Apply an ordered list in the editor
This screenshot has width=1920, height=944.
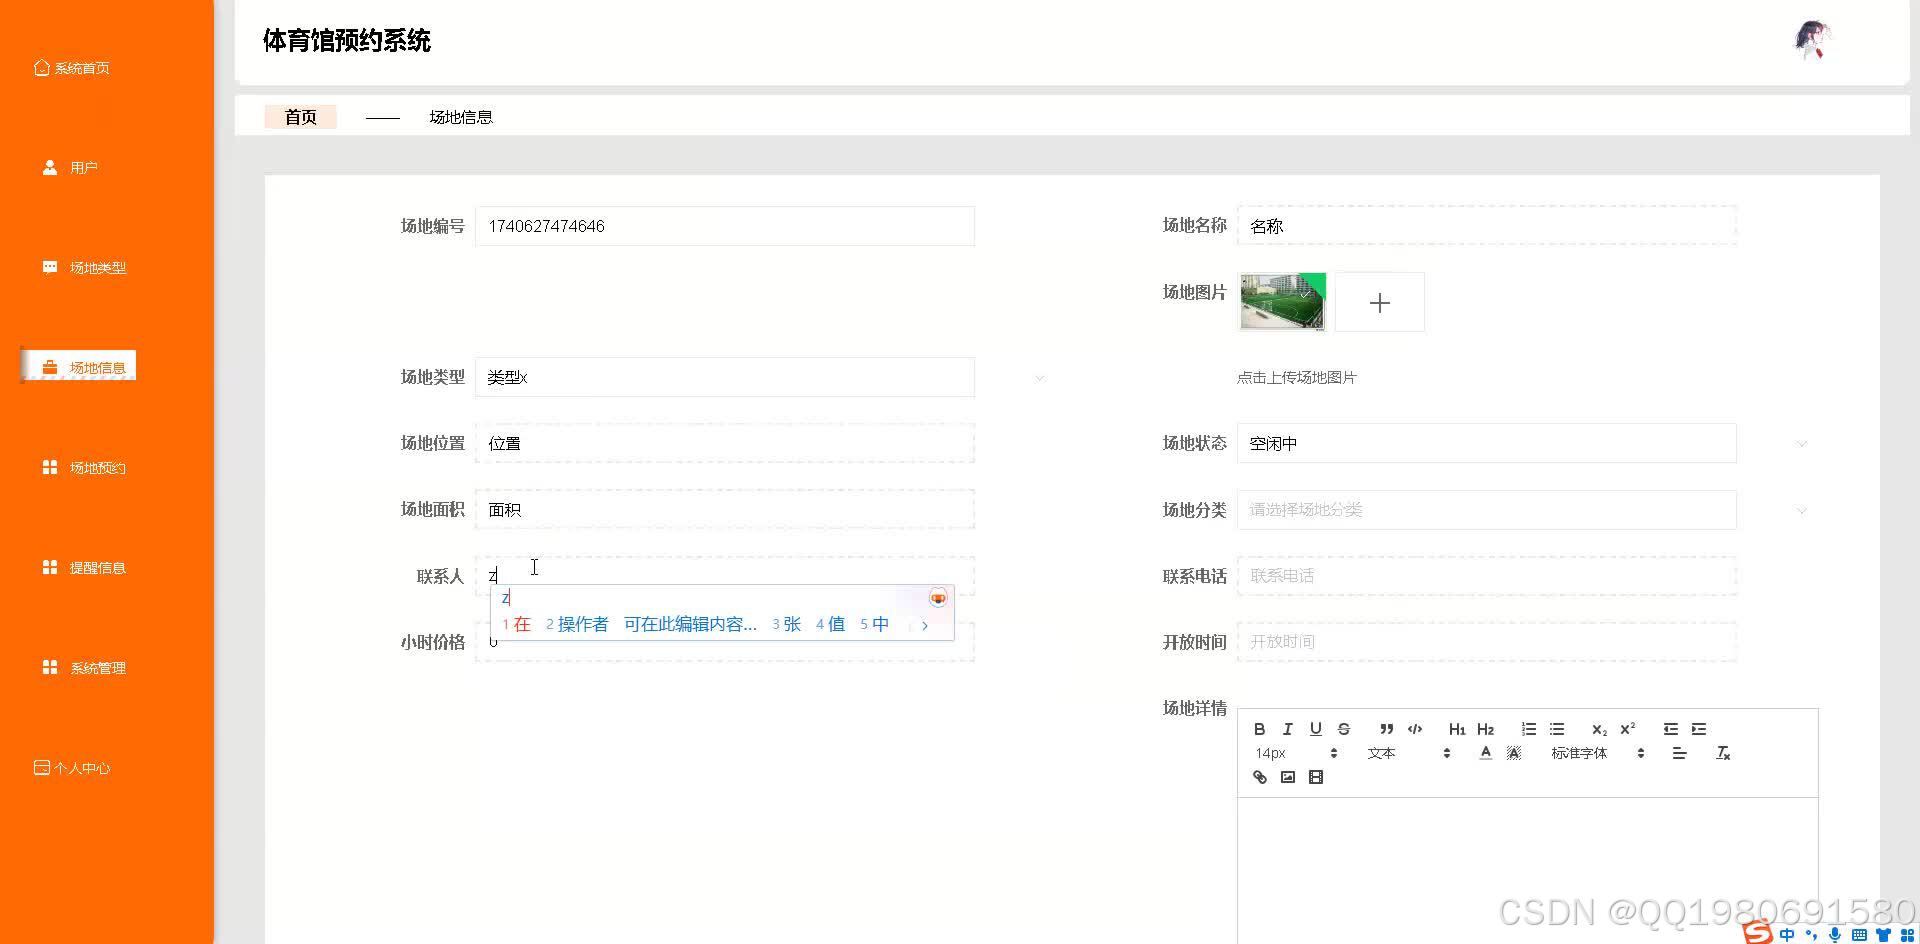tap(1529, 729)
